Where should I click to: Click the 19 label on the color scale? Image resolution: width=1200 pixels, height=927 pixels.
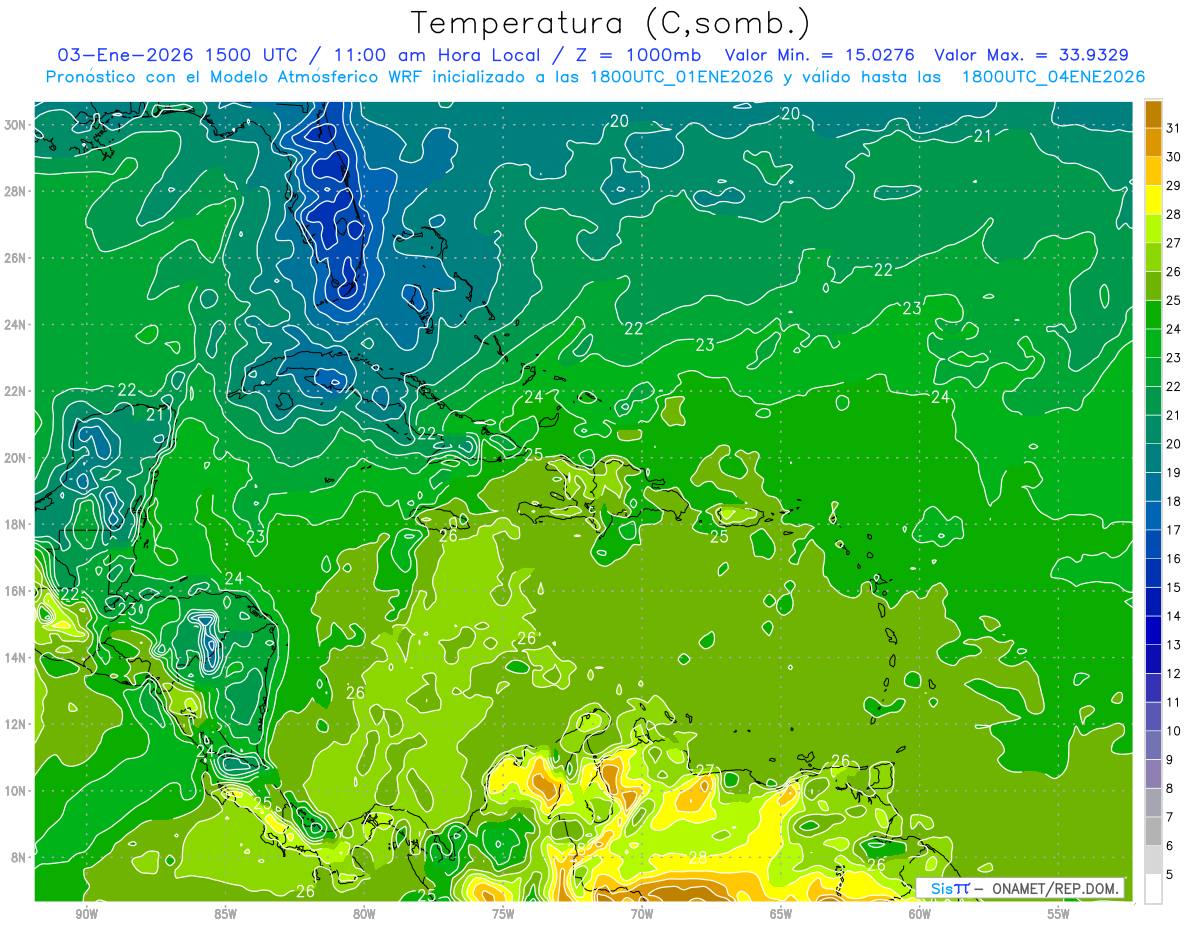pos(1174,472)
